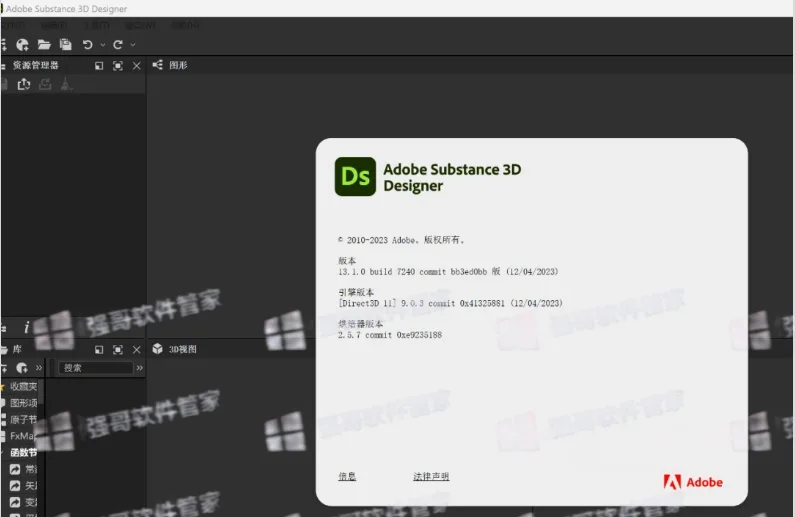The width and height of the screenshot is (795, 517).
Task: Select the 变 function sub-item
Action: [x=31, y=502]
